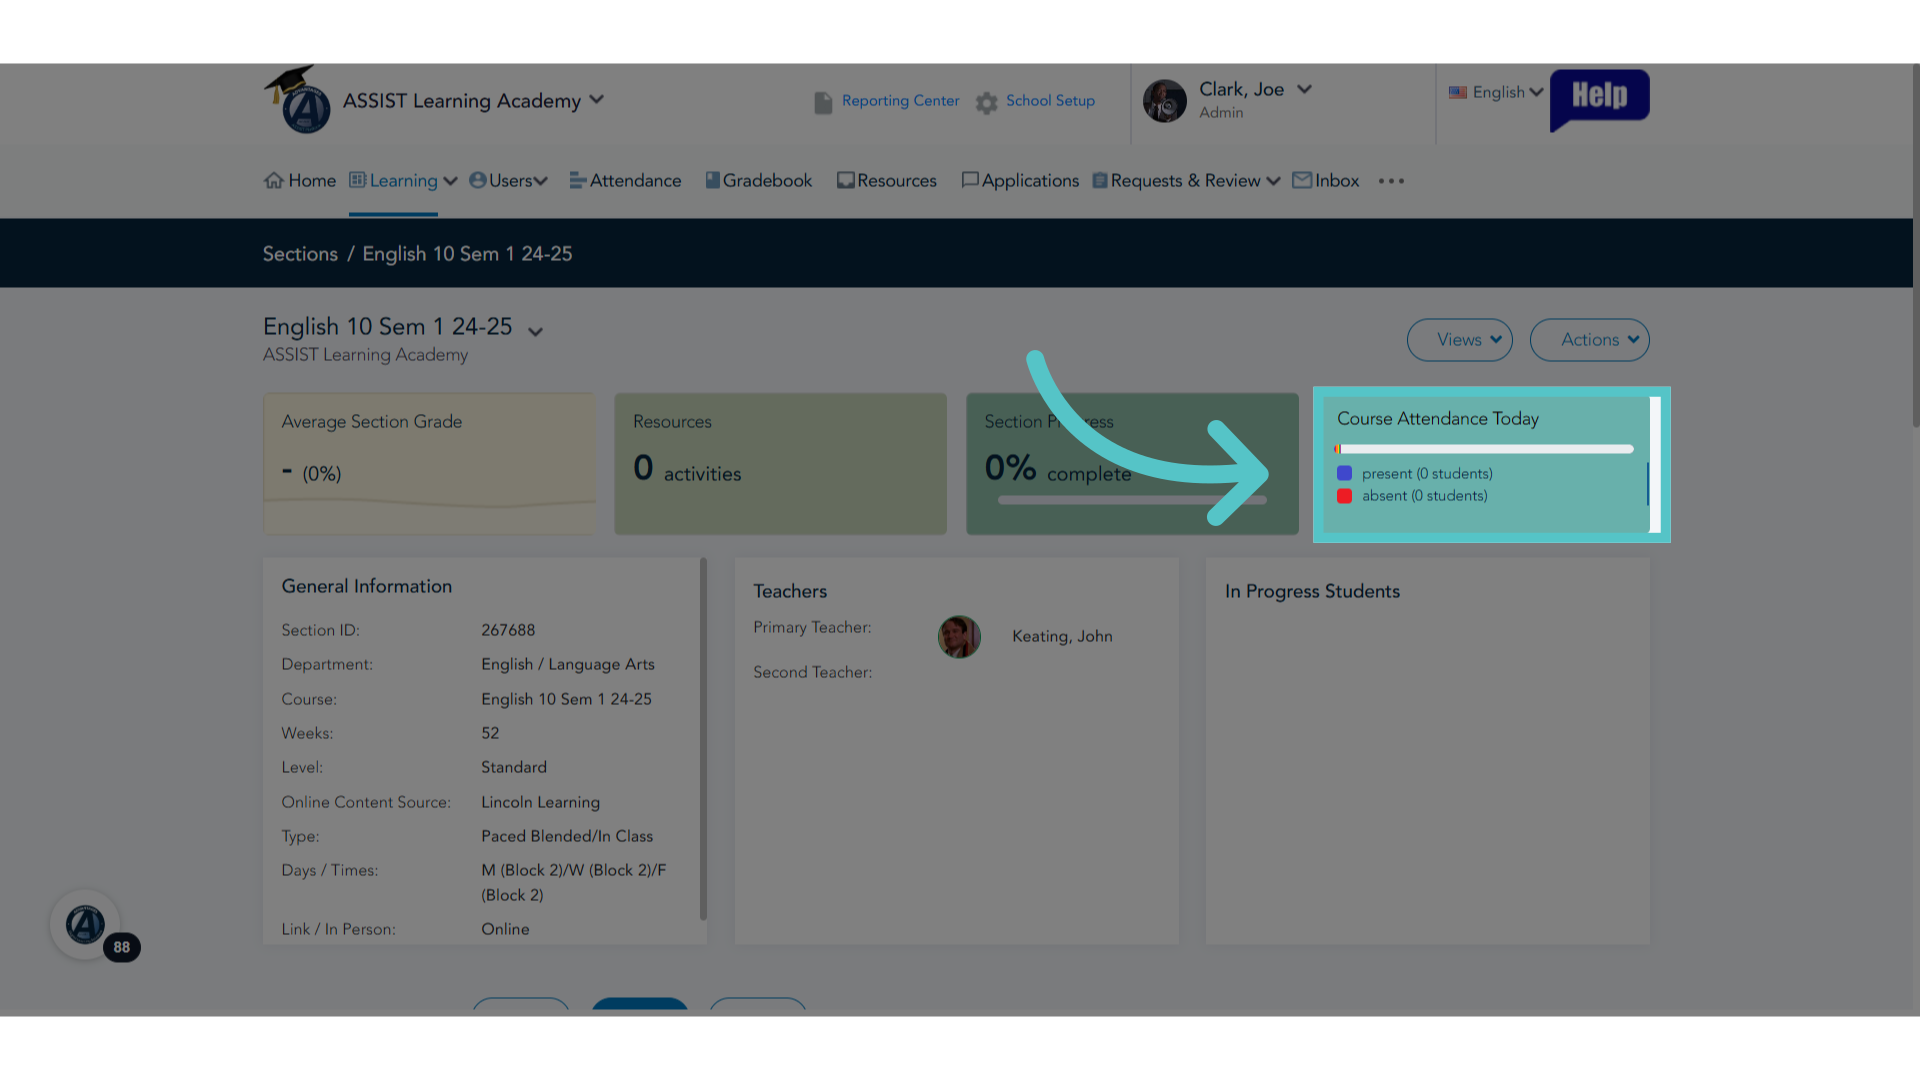Open the Resources 0 activities card
The image size is (1920, 1080).
coord(780,464)
